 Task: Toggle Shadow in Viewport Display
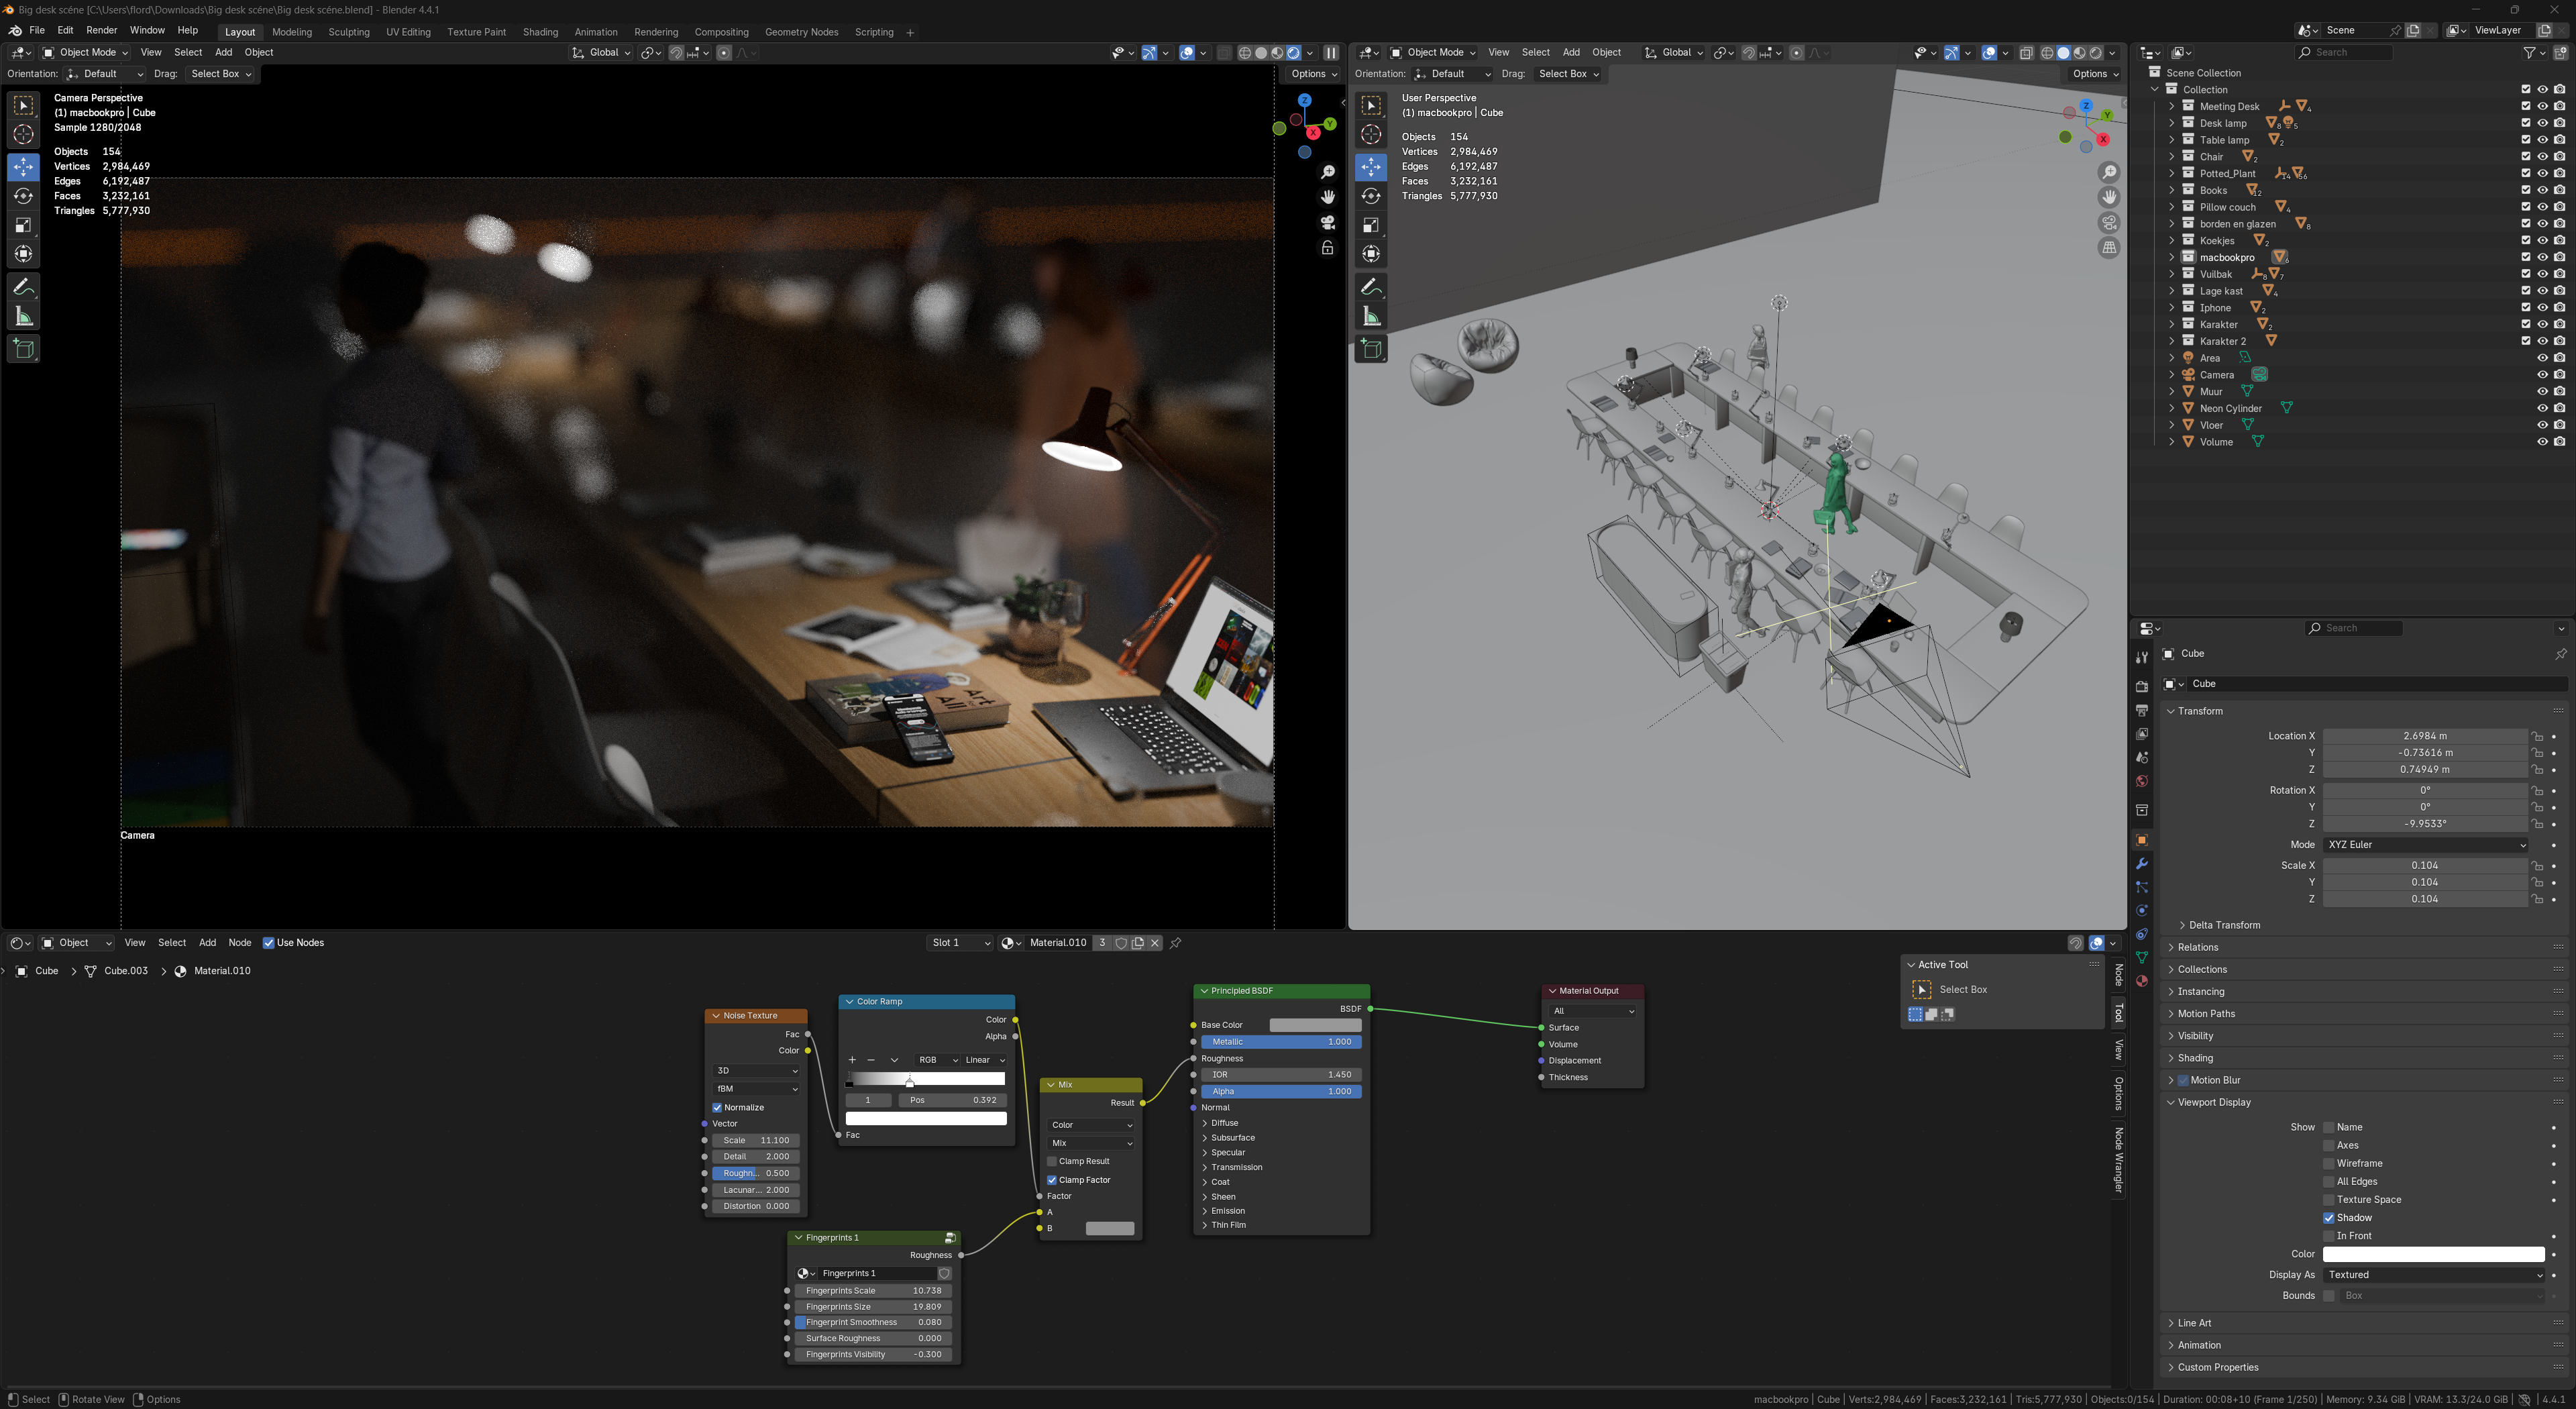(2328, 1218)
